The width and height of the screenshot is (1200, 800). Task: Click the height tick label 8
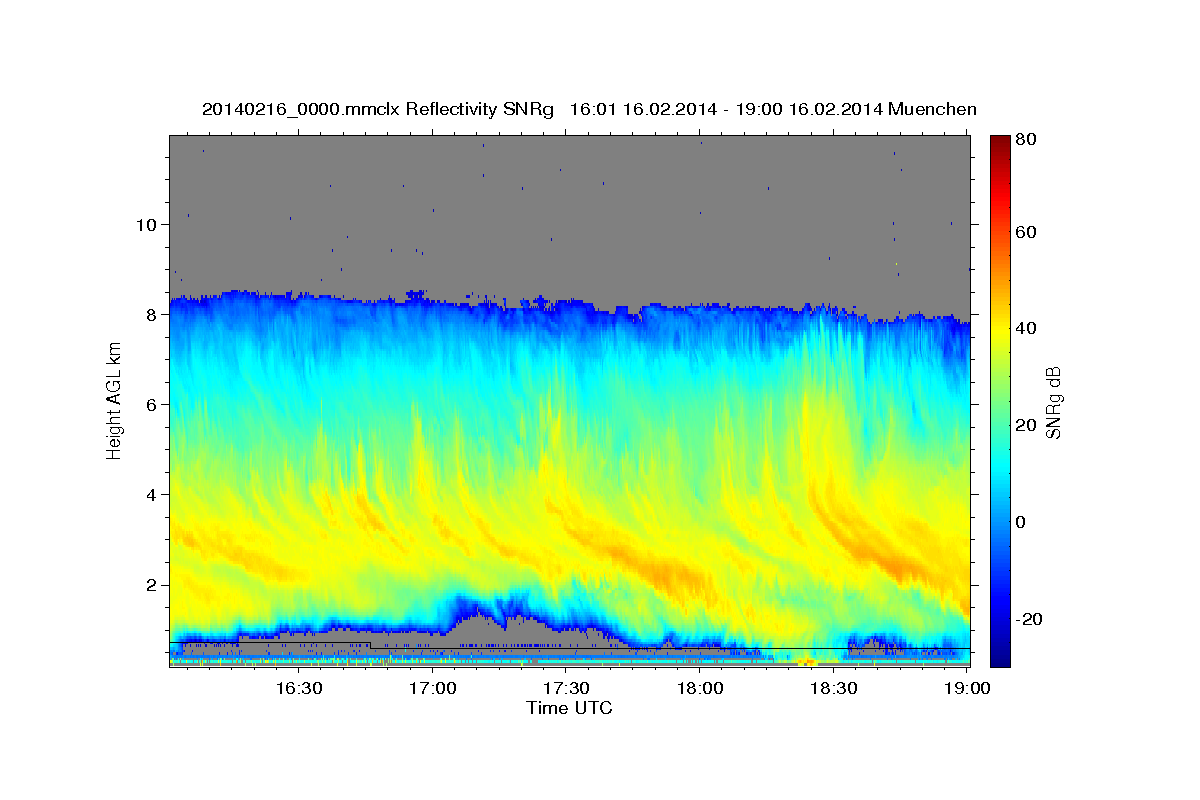click(152, 314)
